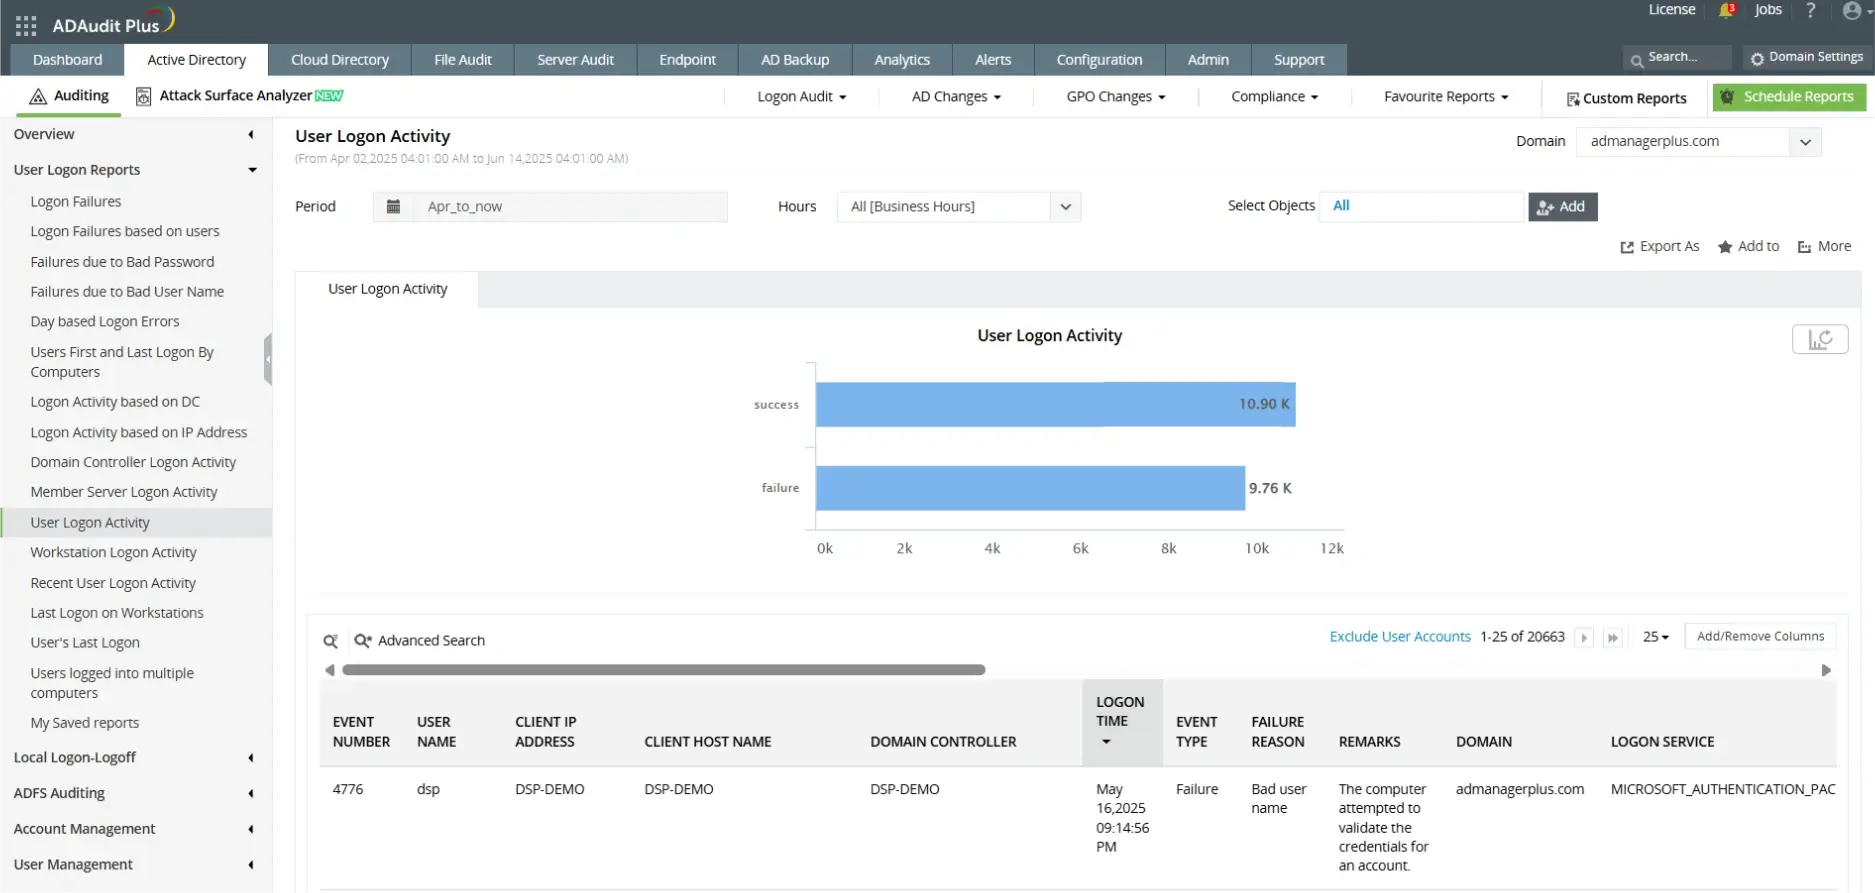Open the notifications bell icon

pyautogui.click(x=1726, y=11)
